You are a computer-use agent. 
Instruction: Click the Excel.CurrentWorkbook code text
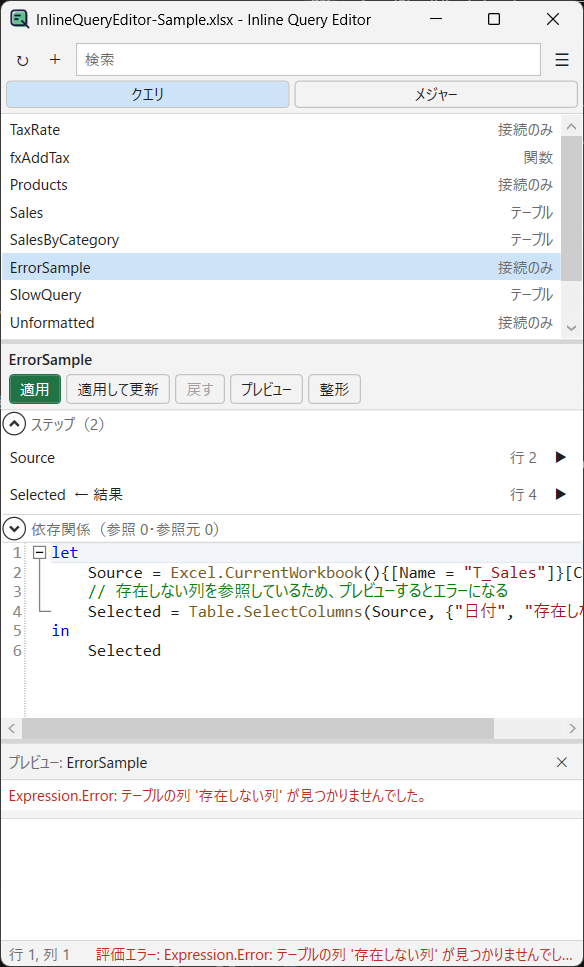coord(266,573)
